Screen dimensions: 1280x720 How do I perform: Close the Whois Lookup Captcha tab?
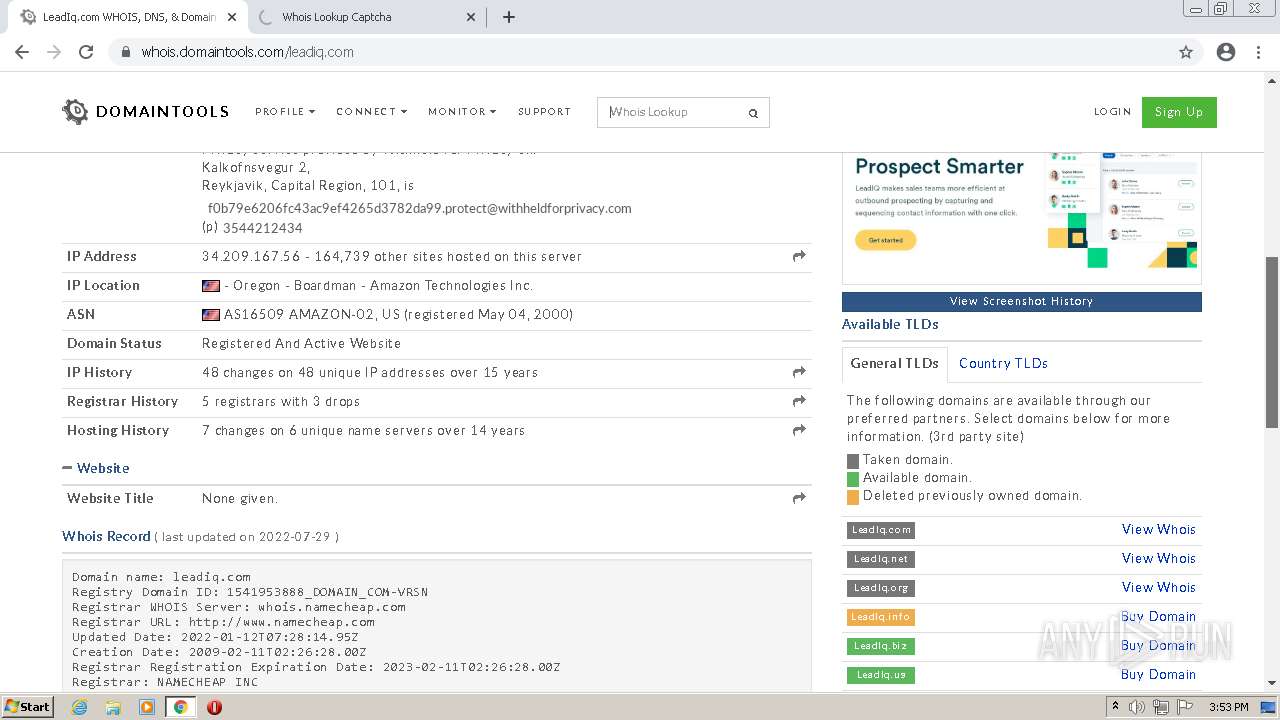[x=472, y=17]
